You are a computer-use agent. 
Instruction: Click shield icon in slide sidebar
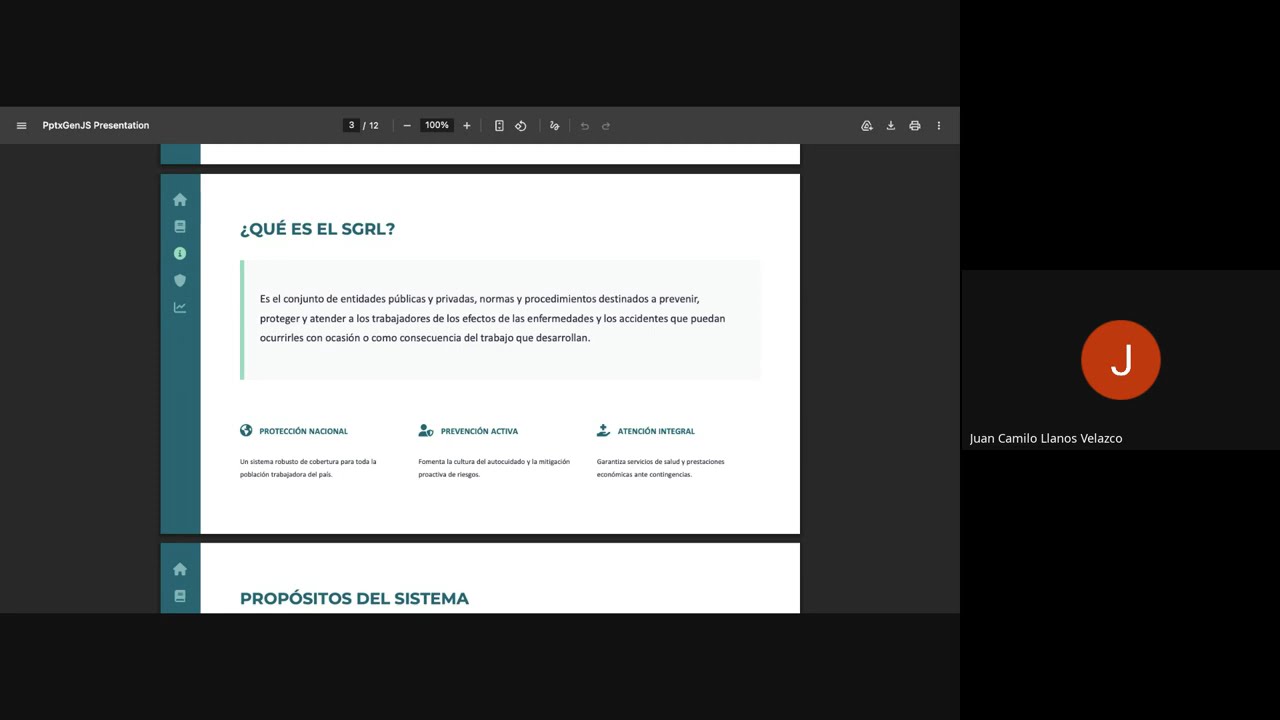pyautogui.click(x=180, y=281)
